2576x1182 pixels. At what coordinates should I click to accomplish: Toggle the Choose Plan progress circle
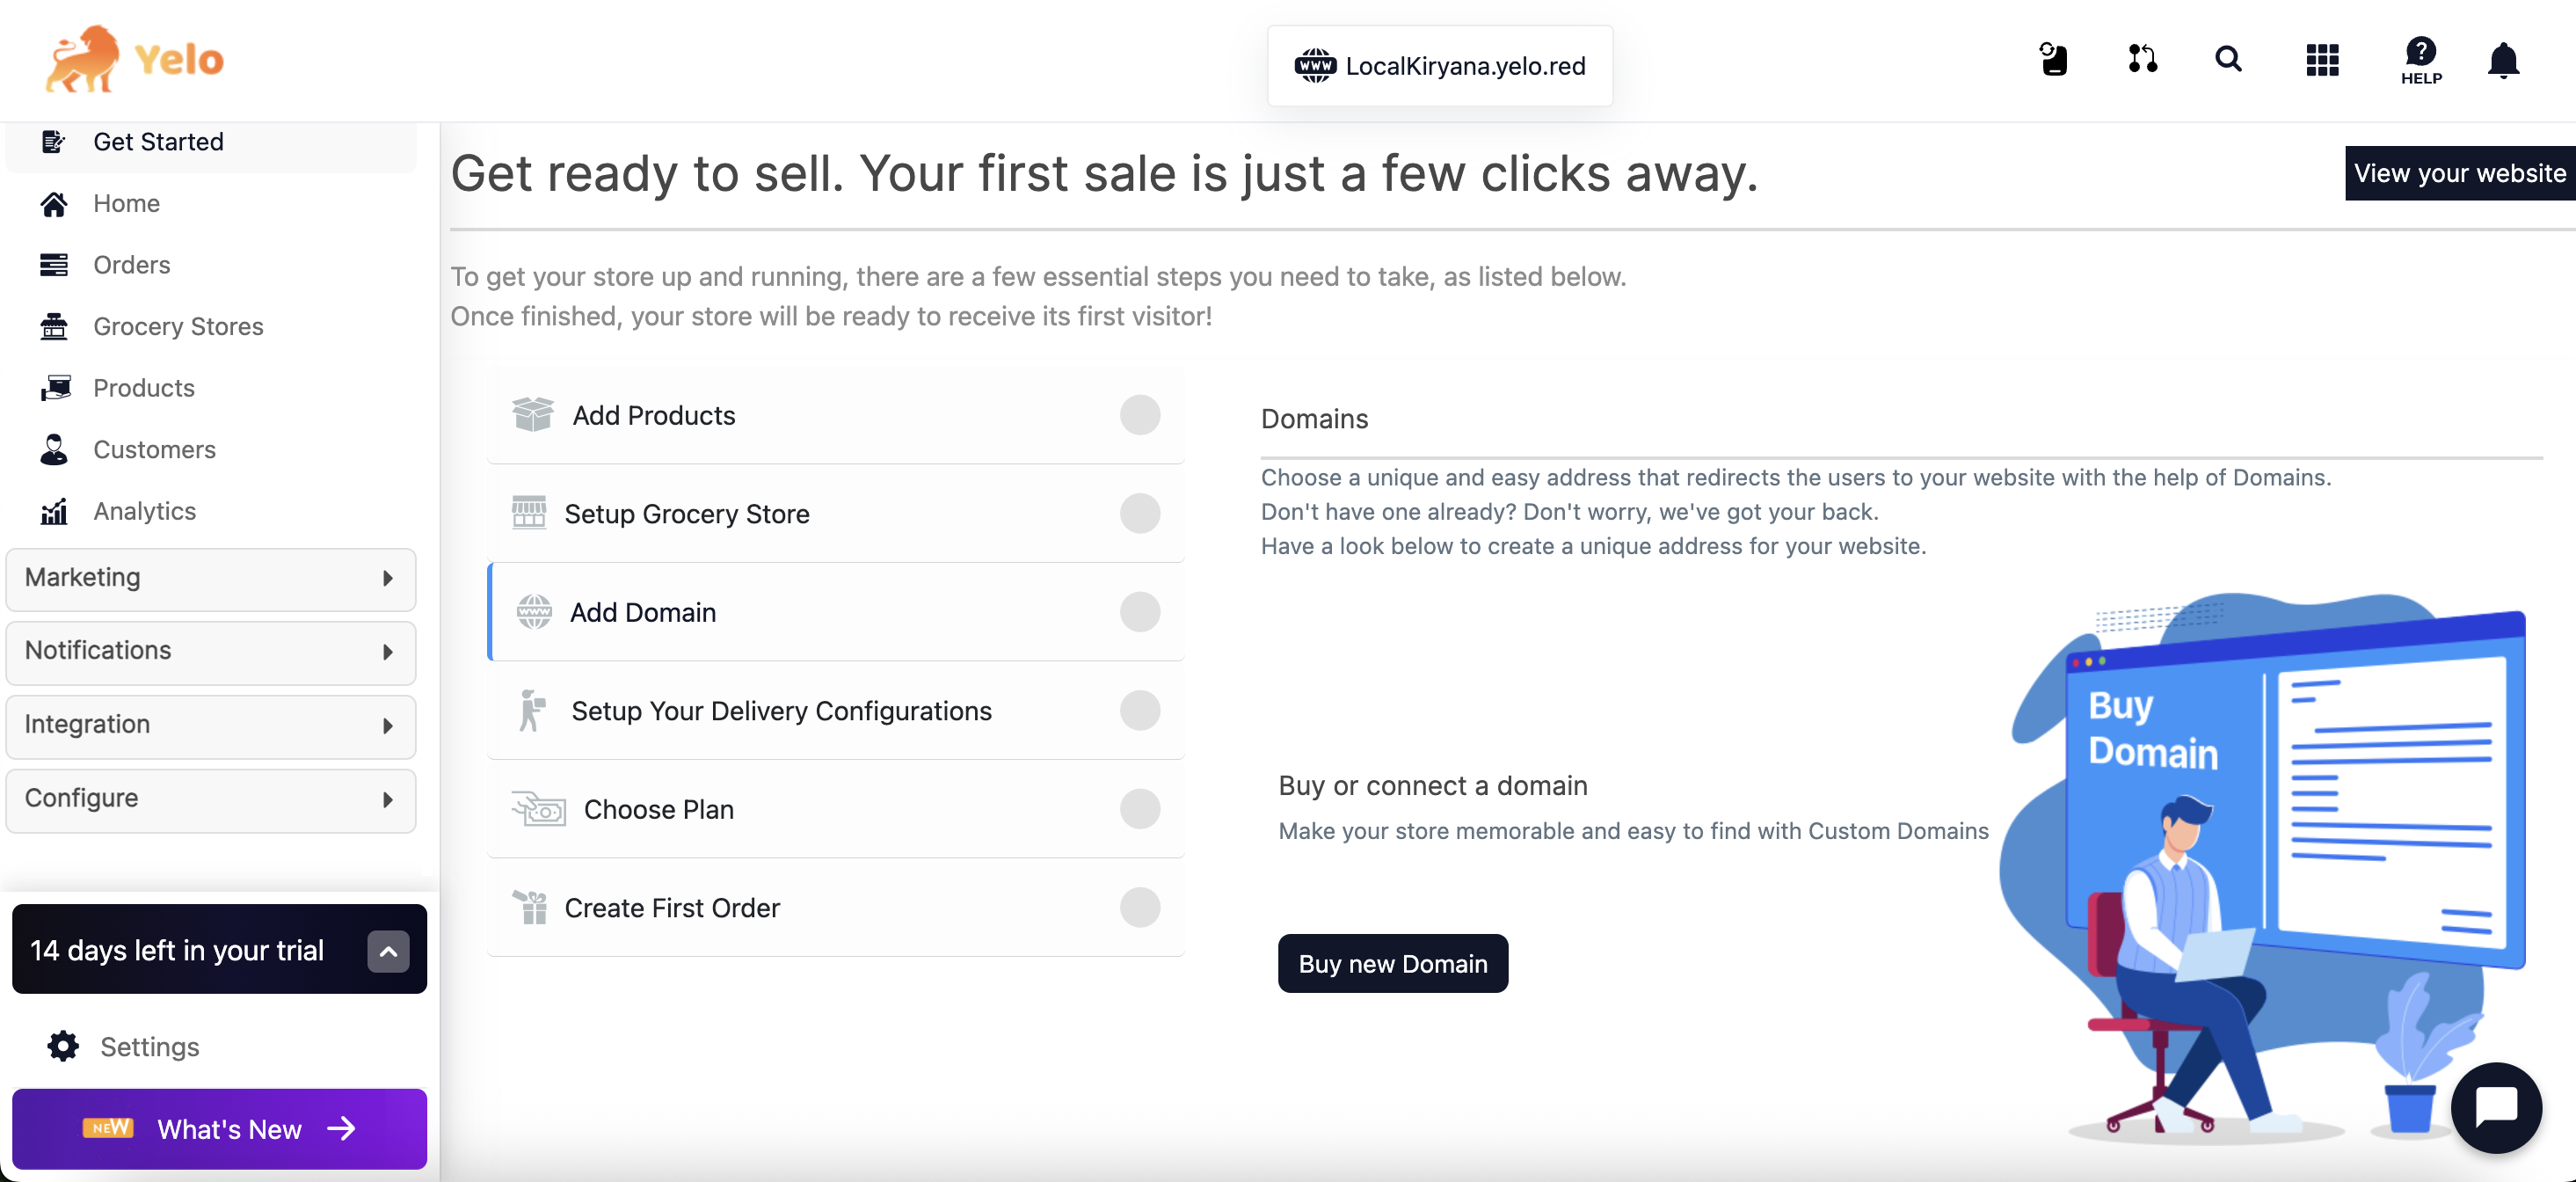pyautogui.click(x=1140, y=810)
